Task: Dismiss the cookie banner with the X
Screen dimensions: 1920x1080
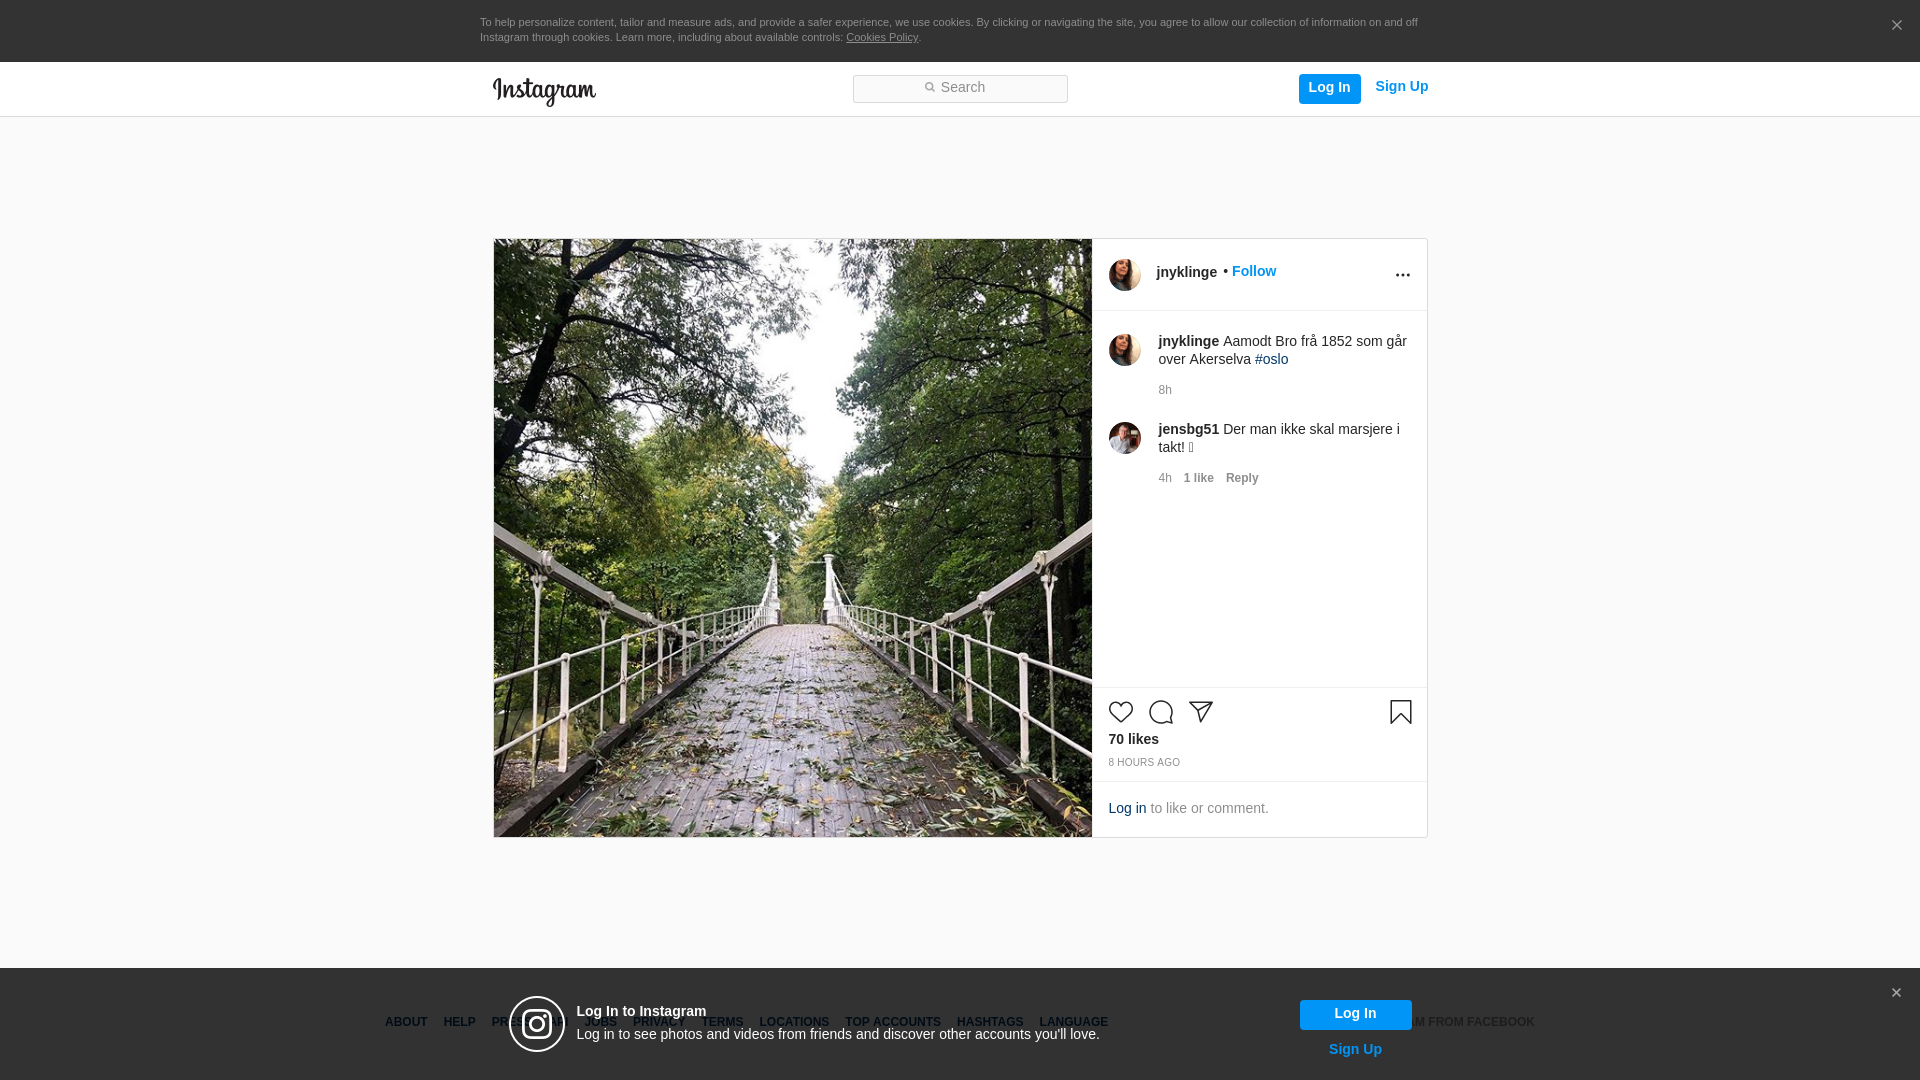Action: (1896, 26)
